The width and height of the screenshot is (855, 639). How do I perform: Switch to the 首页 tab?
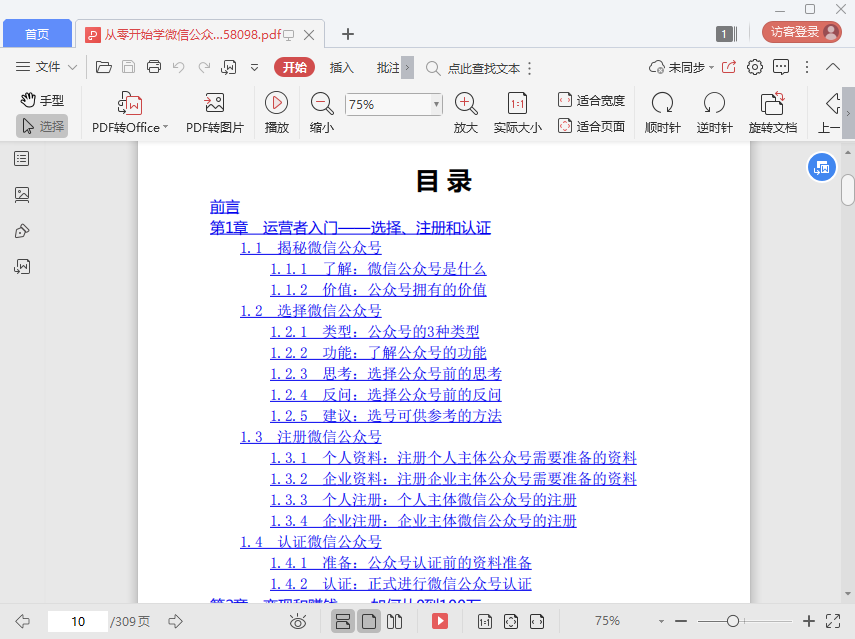(x=37, y=34)
